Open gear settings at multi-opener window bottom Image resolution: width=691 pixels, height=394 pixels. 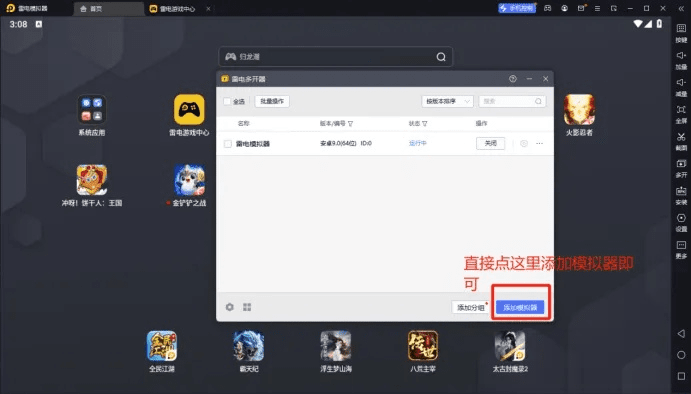230,307
